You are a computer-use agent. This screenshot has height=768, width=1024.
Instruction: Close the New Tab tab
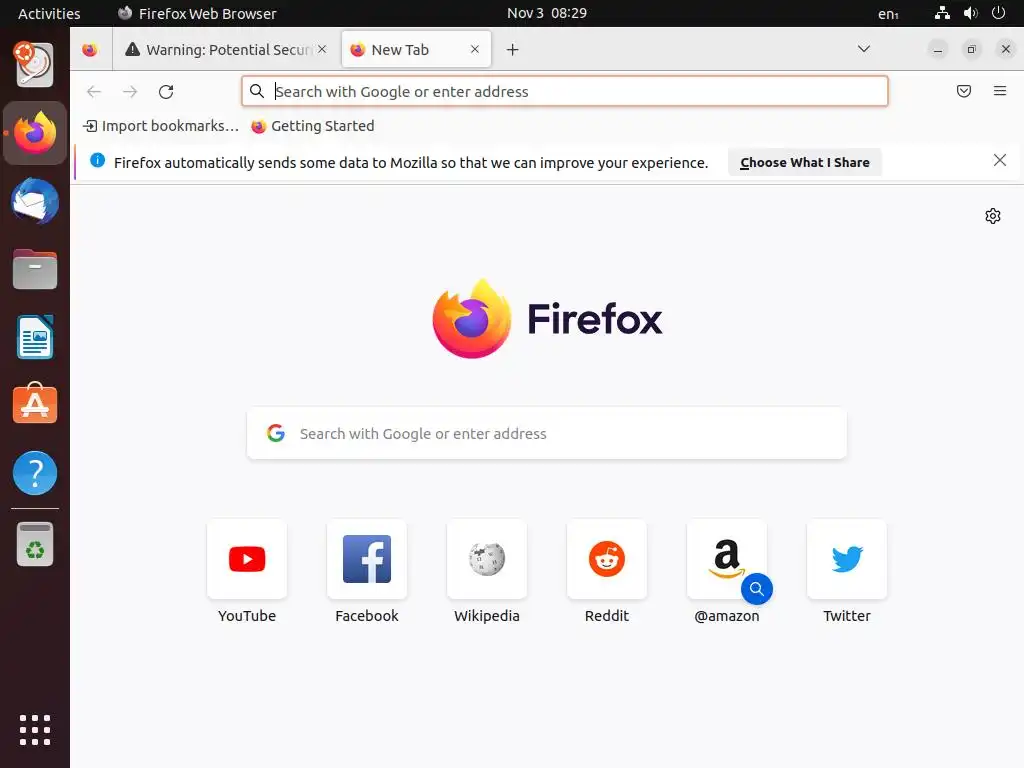pyautogui.click(x=475, y=49)
